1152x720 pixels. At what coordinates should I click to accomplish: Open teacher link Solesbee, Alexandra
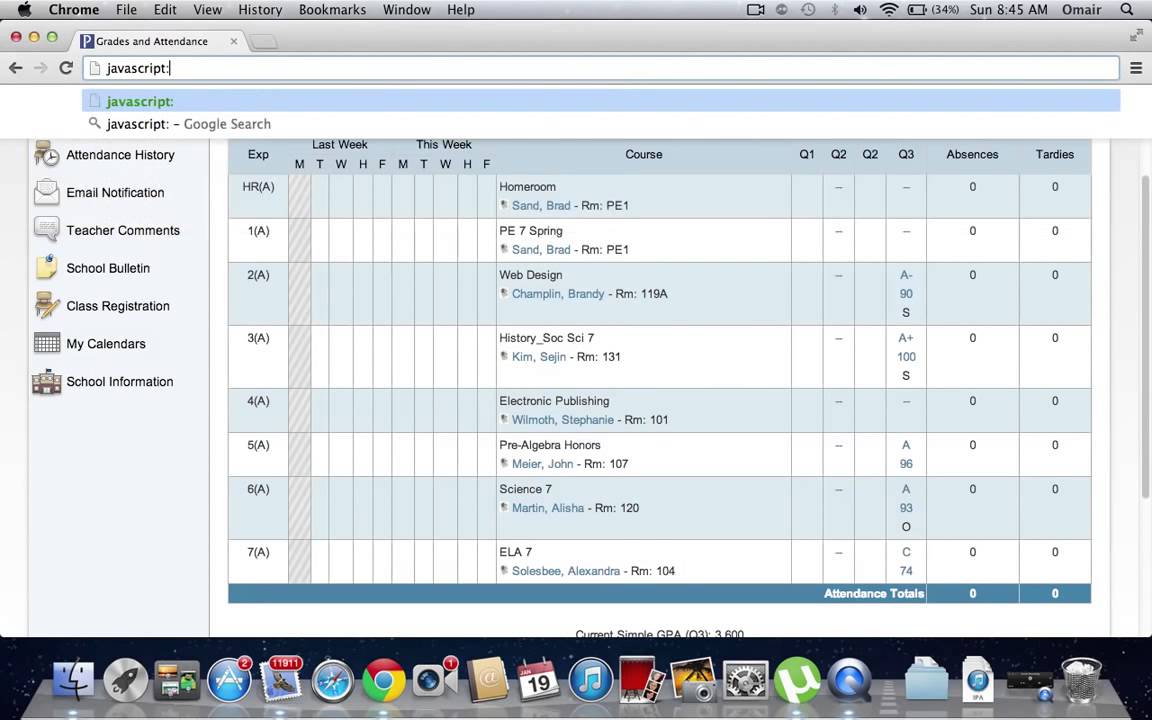566,571
